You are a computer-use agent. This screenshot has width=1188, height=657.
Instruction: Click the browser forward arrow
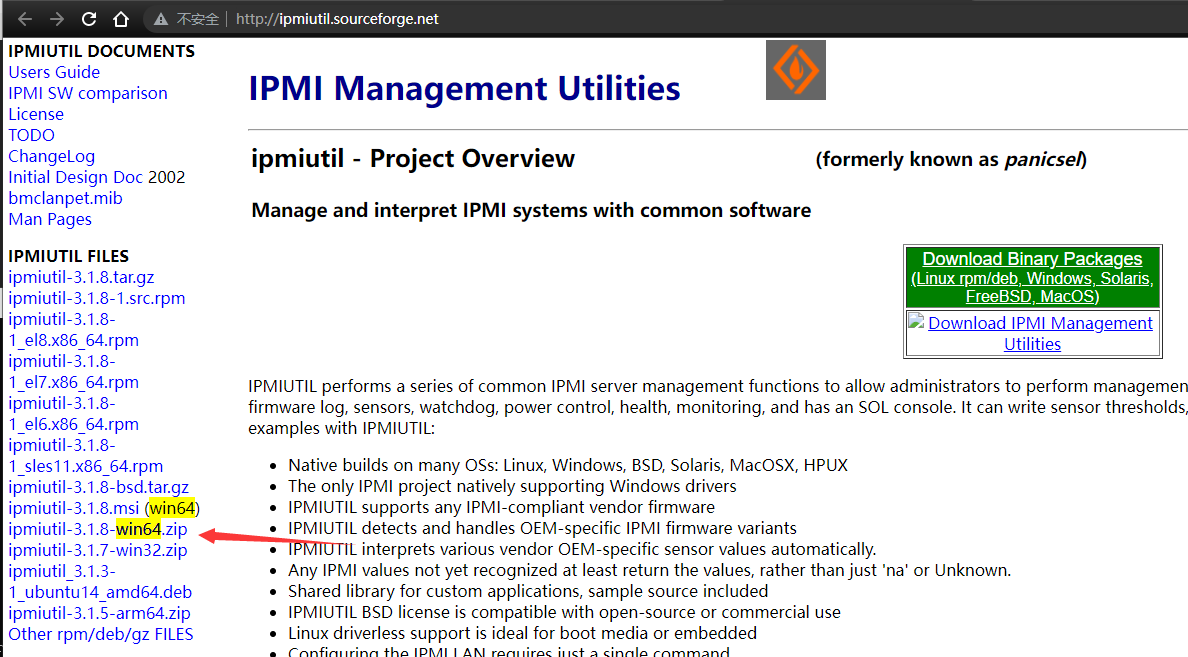tap(57, 19)
